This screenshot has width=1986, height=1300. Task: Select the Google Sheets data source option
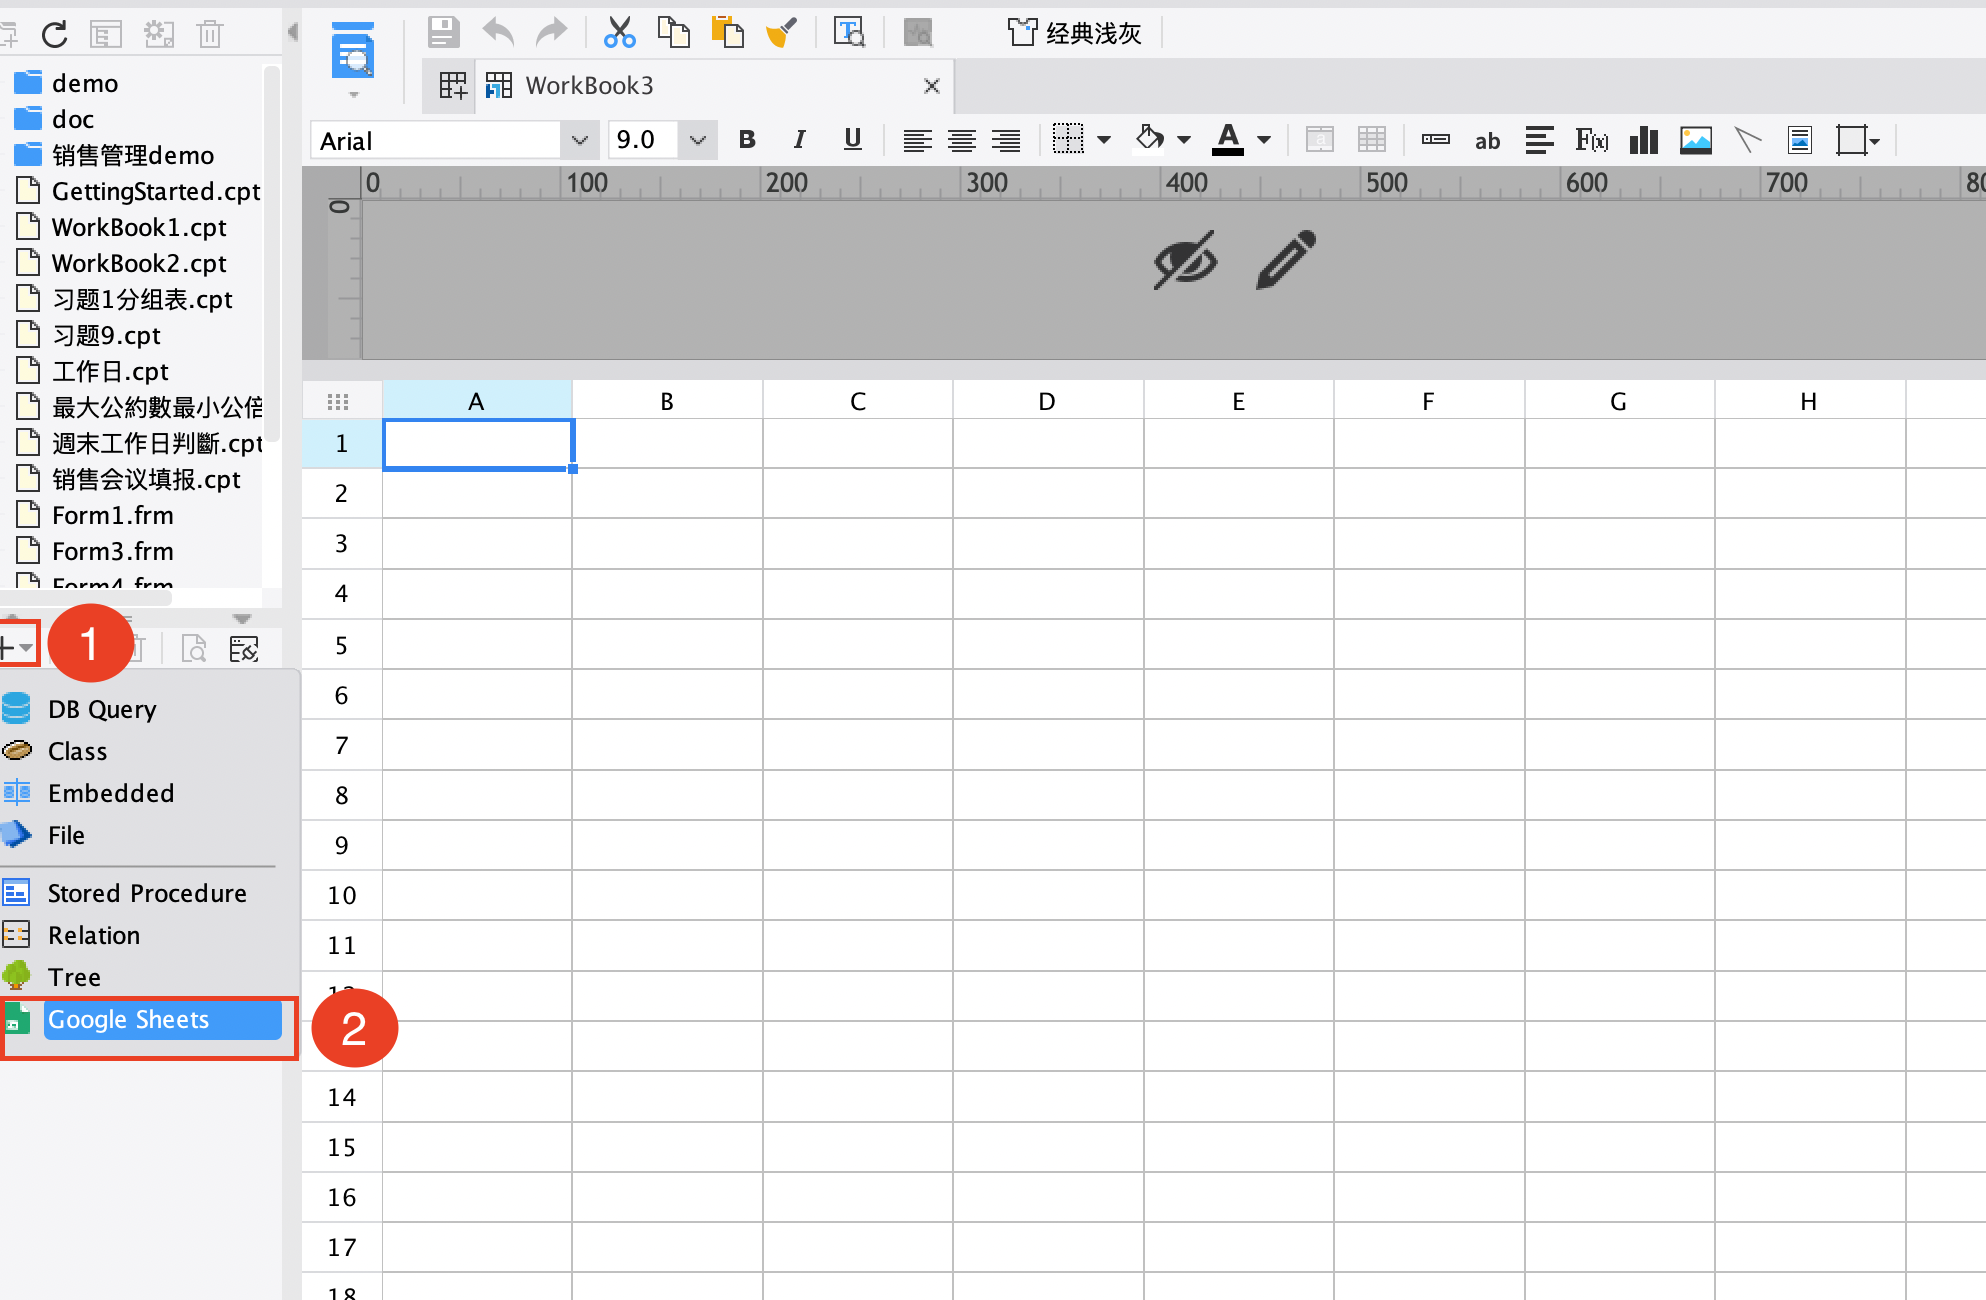(x=128, y=1019)
